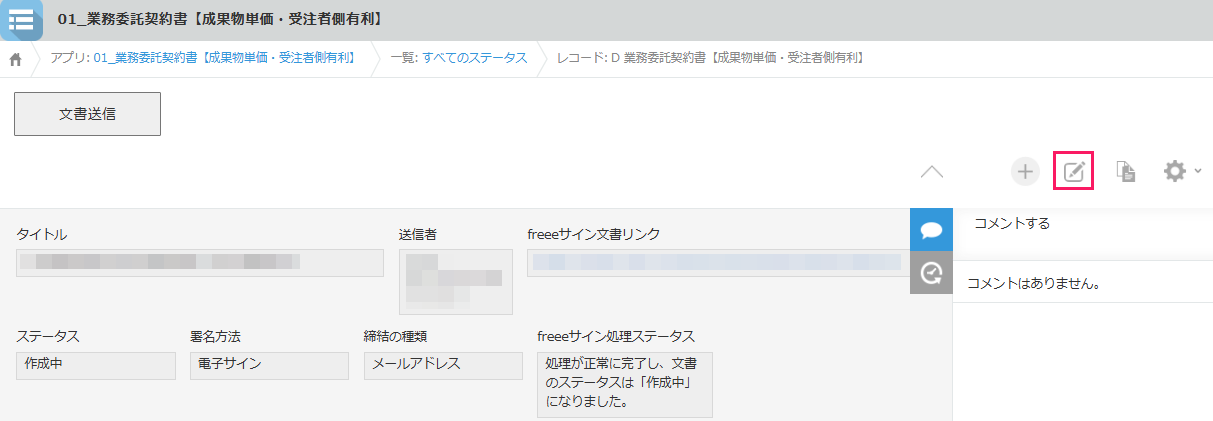Click the 署名方法 field label
The width and height of the screenshot is (1213, 421).
[x=215, y=336]
